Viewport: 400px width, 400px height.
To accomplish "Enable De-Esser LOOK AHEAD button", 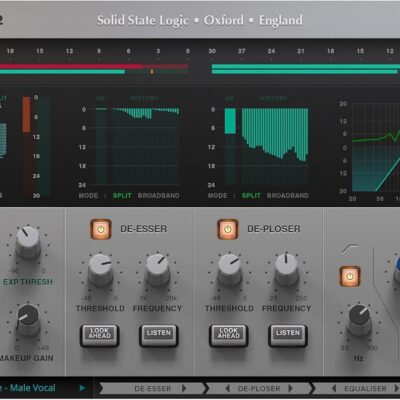I will (x=99, y=336).
